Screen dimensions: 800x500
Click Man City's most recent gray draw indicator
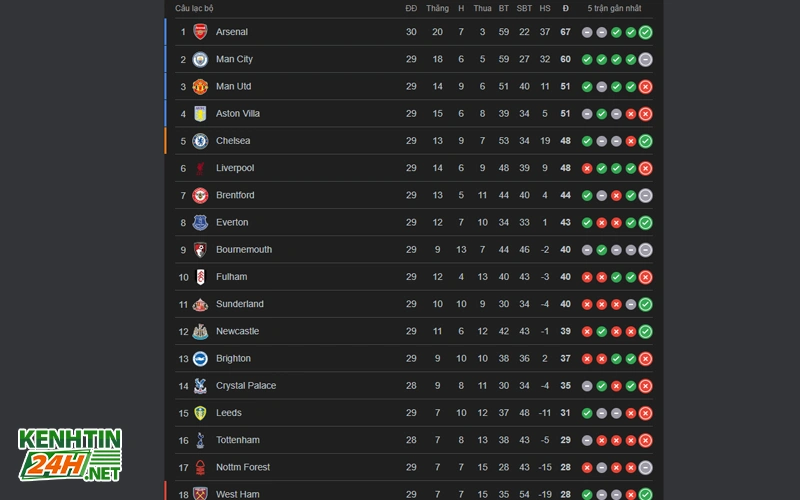pyautogui.click(x=646, y=59)
